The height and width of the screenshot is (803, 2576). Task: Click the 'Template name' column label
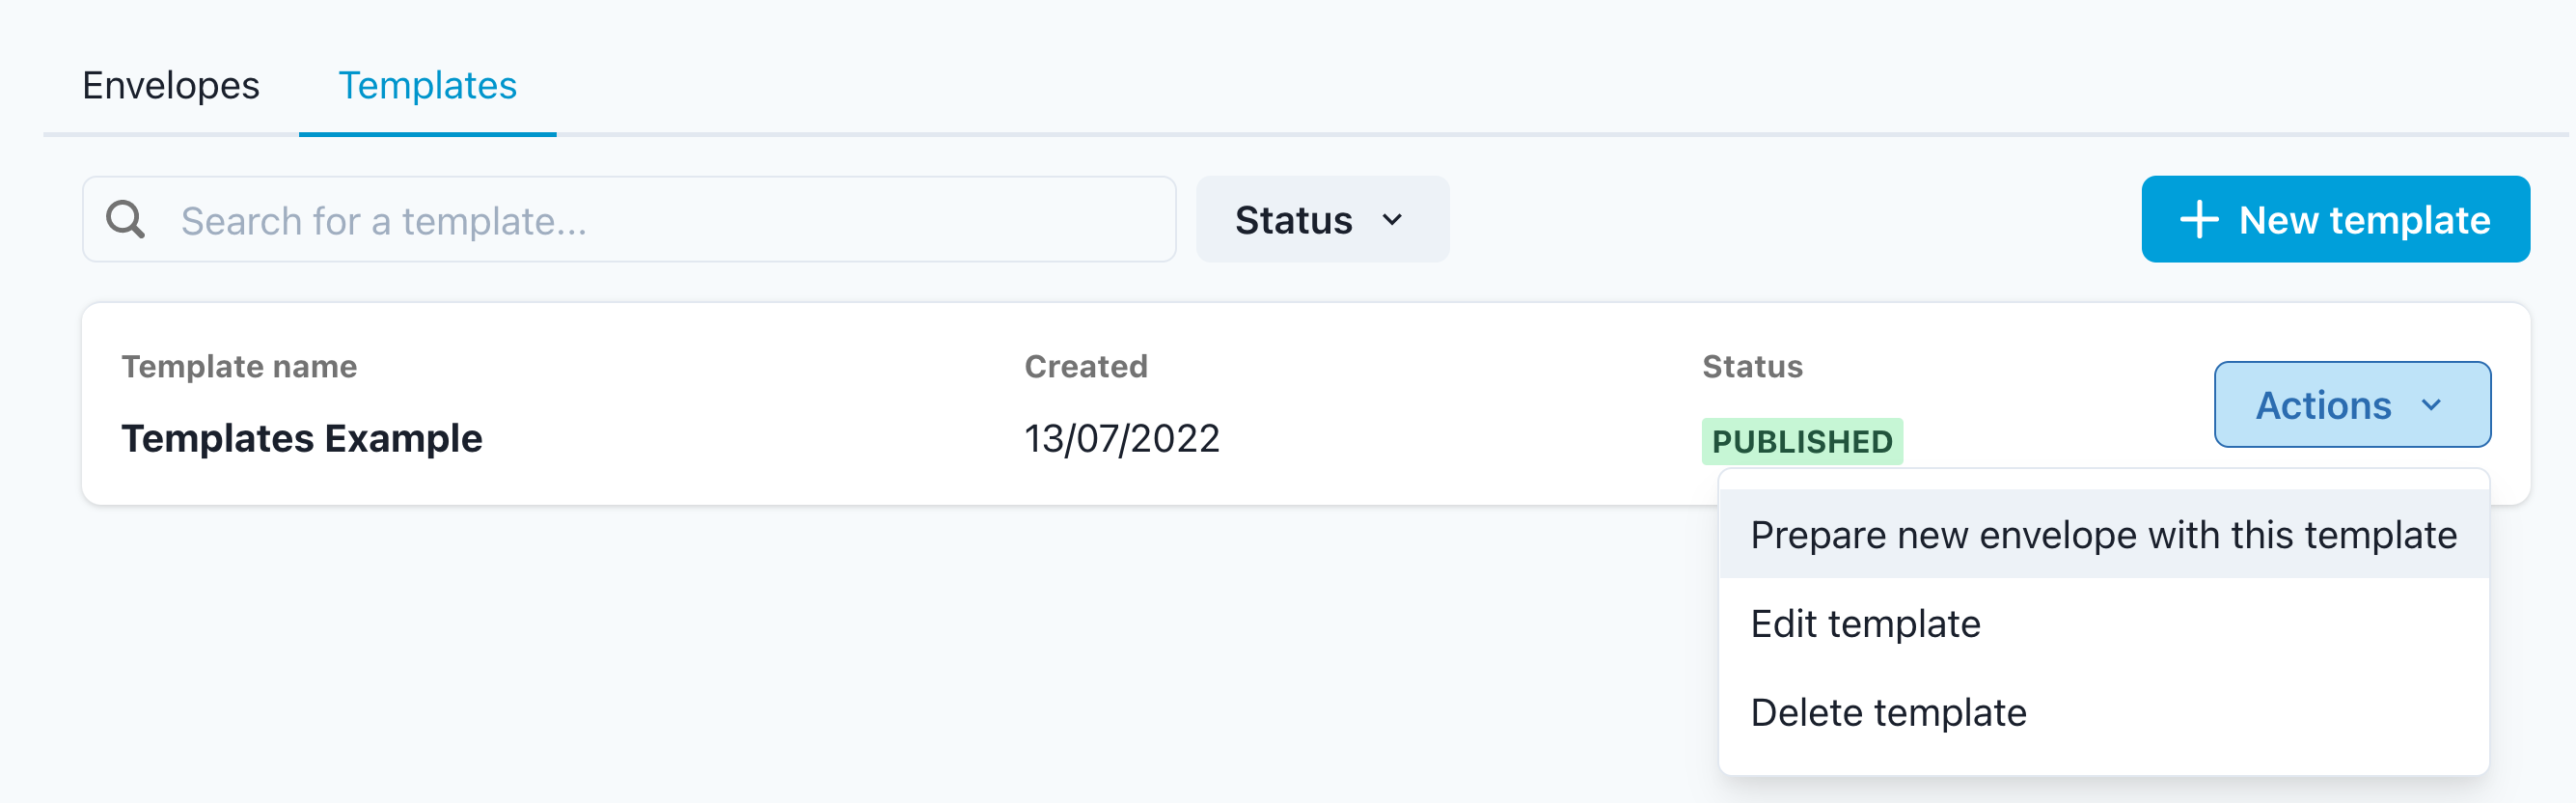pyautogui.click(x=239, y=367)
